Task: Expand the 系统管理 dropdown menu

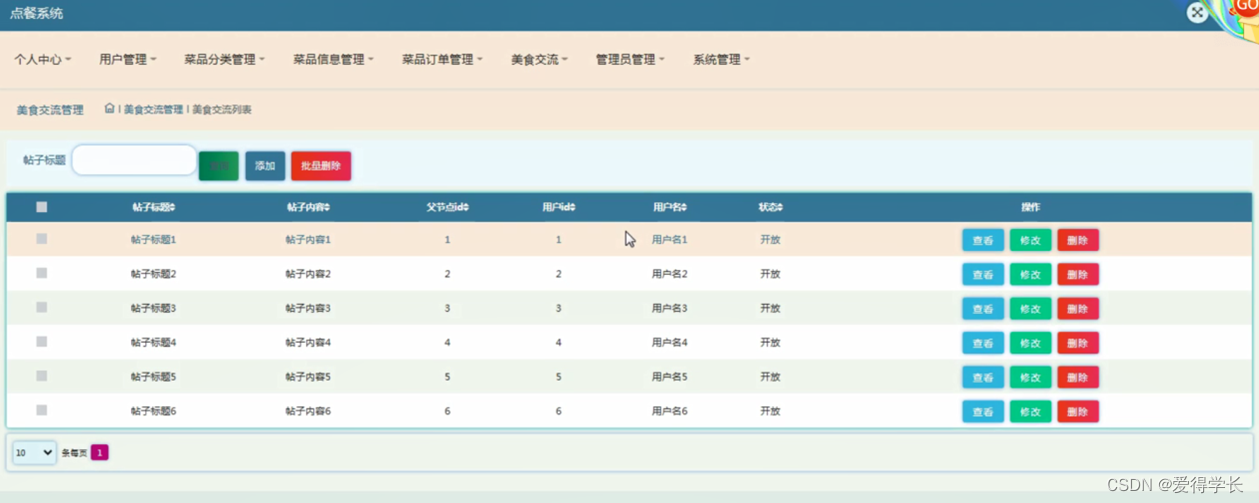Action: pos(721,60)
